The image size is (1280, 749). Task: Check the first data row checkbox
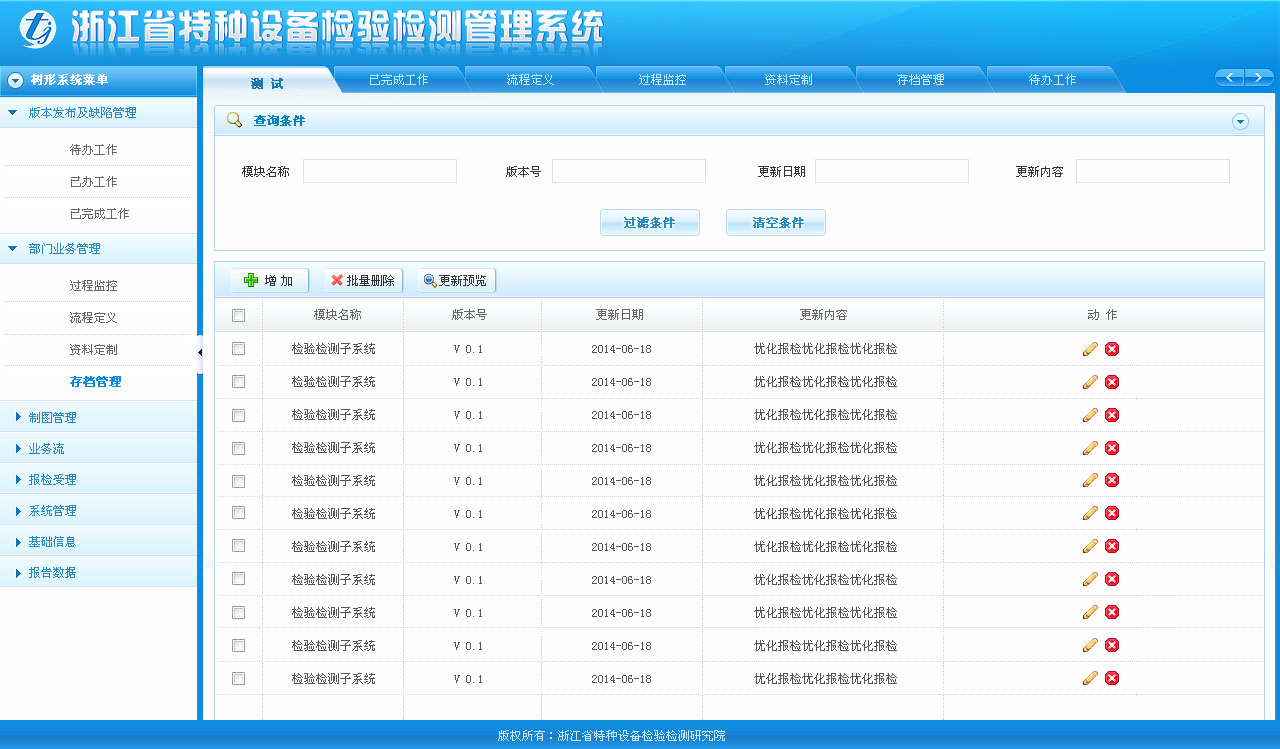238,349
